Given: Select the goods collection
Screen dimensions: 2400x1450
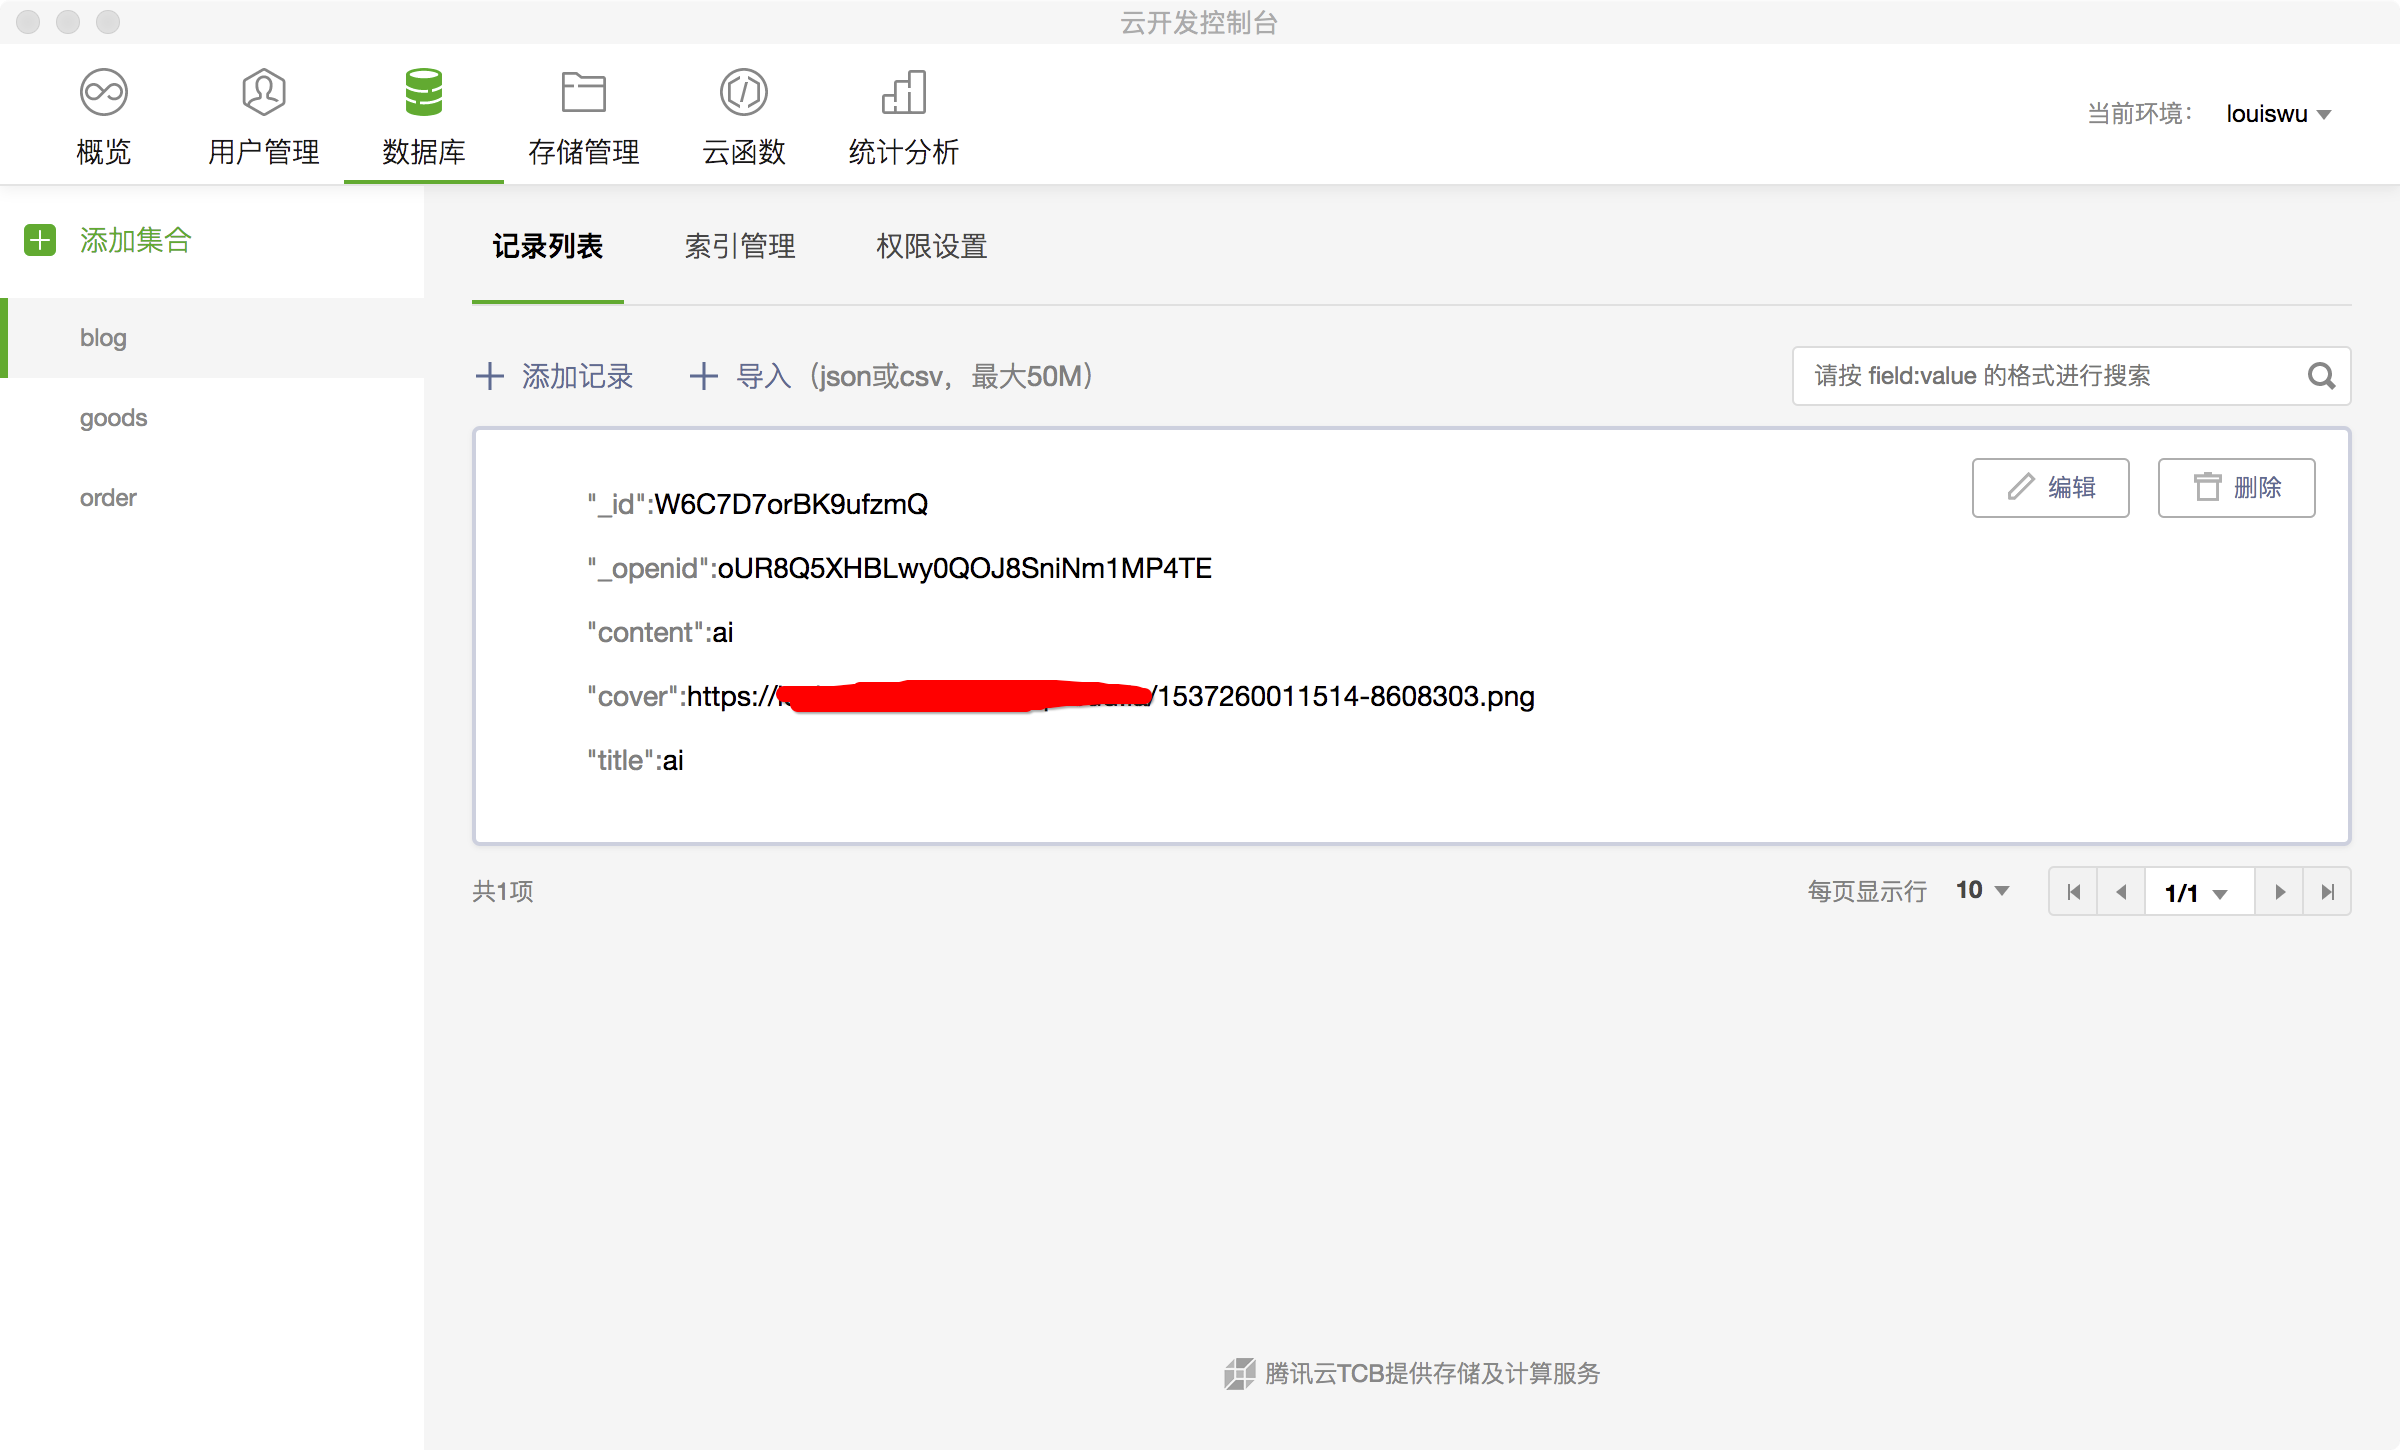Looking at the screenshot, I should [x=113, y=418].
